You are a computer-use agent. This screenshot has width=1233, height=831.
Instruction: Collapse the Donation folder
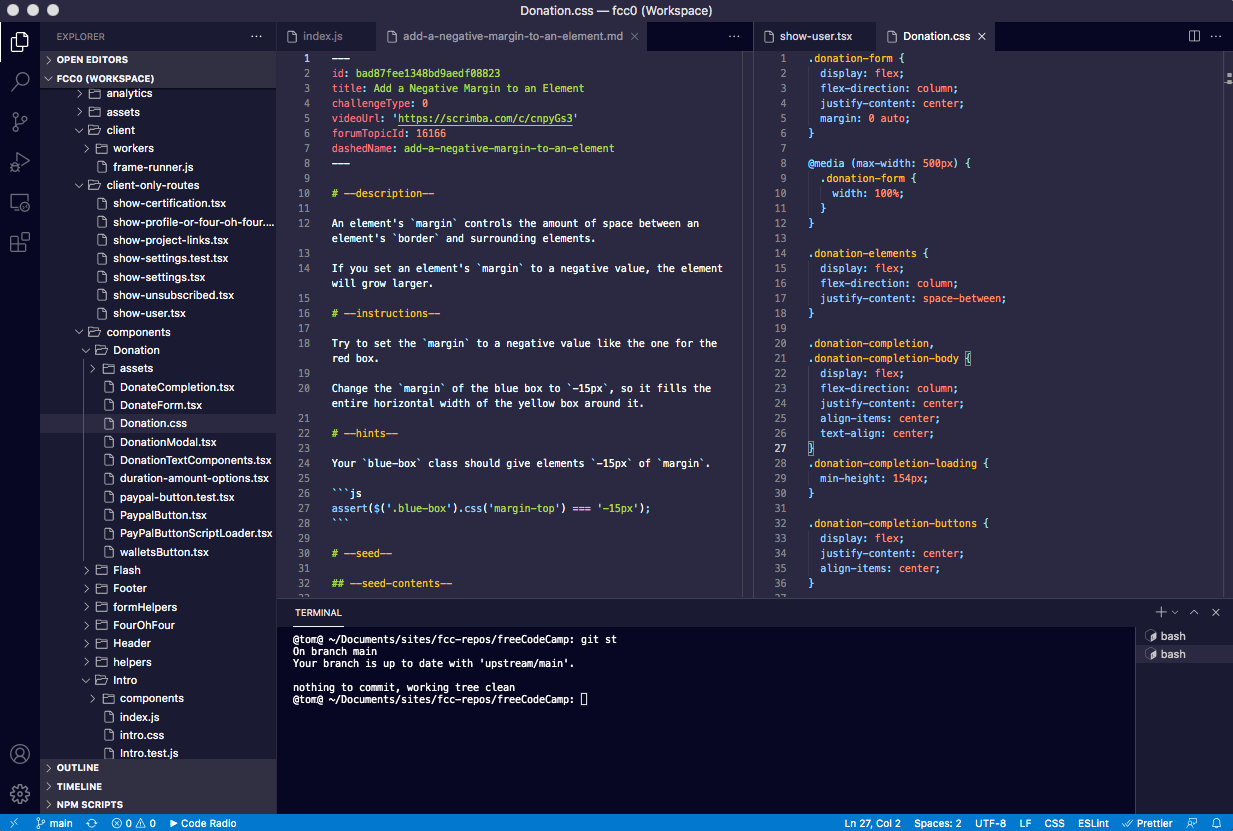[x=136, y=350]
